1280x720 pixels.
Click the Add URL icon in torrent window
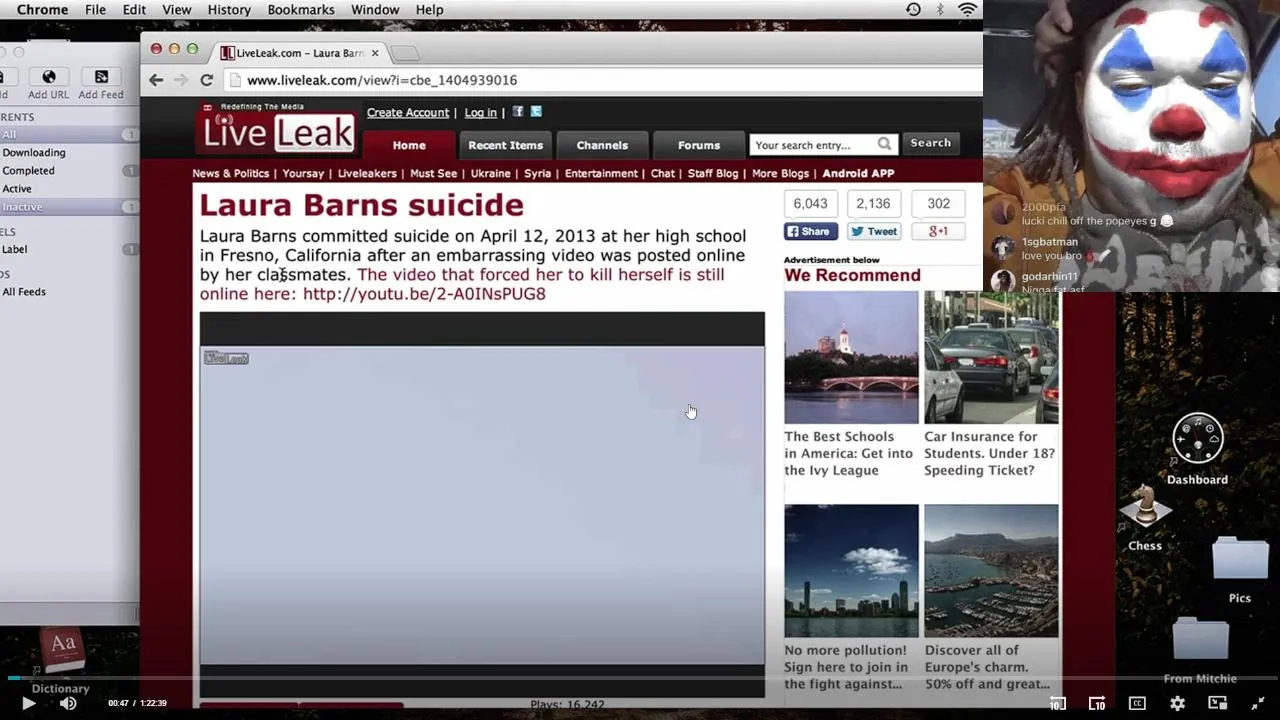click(x=48, y=77)
